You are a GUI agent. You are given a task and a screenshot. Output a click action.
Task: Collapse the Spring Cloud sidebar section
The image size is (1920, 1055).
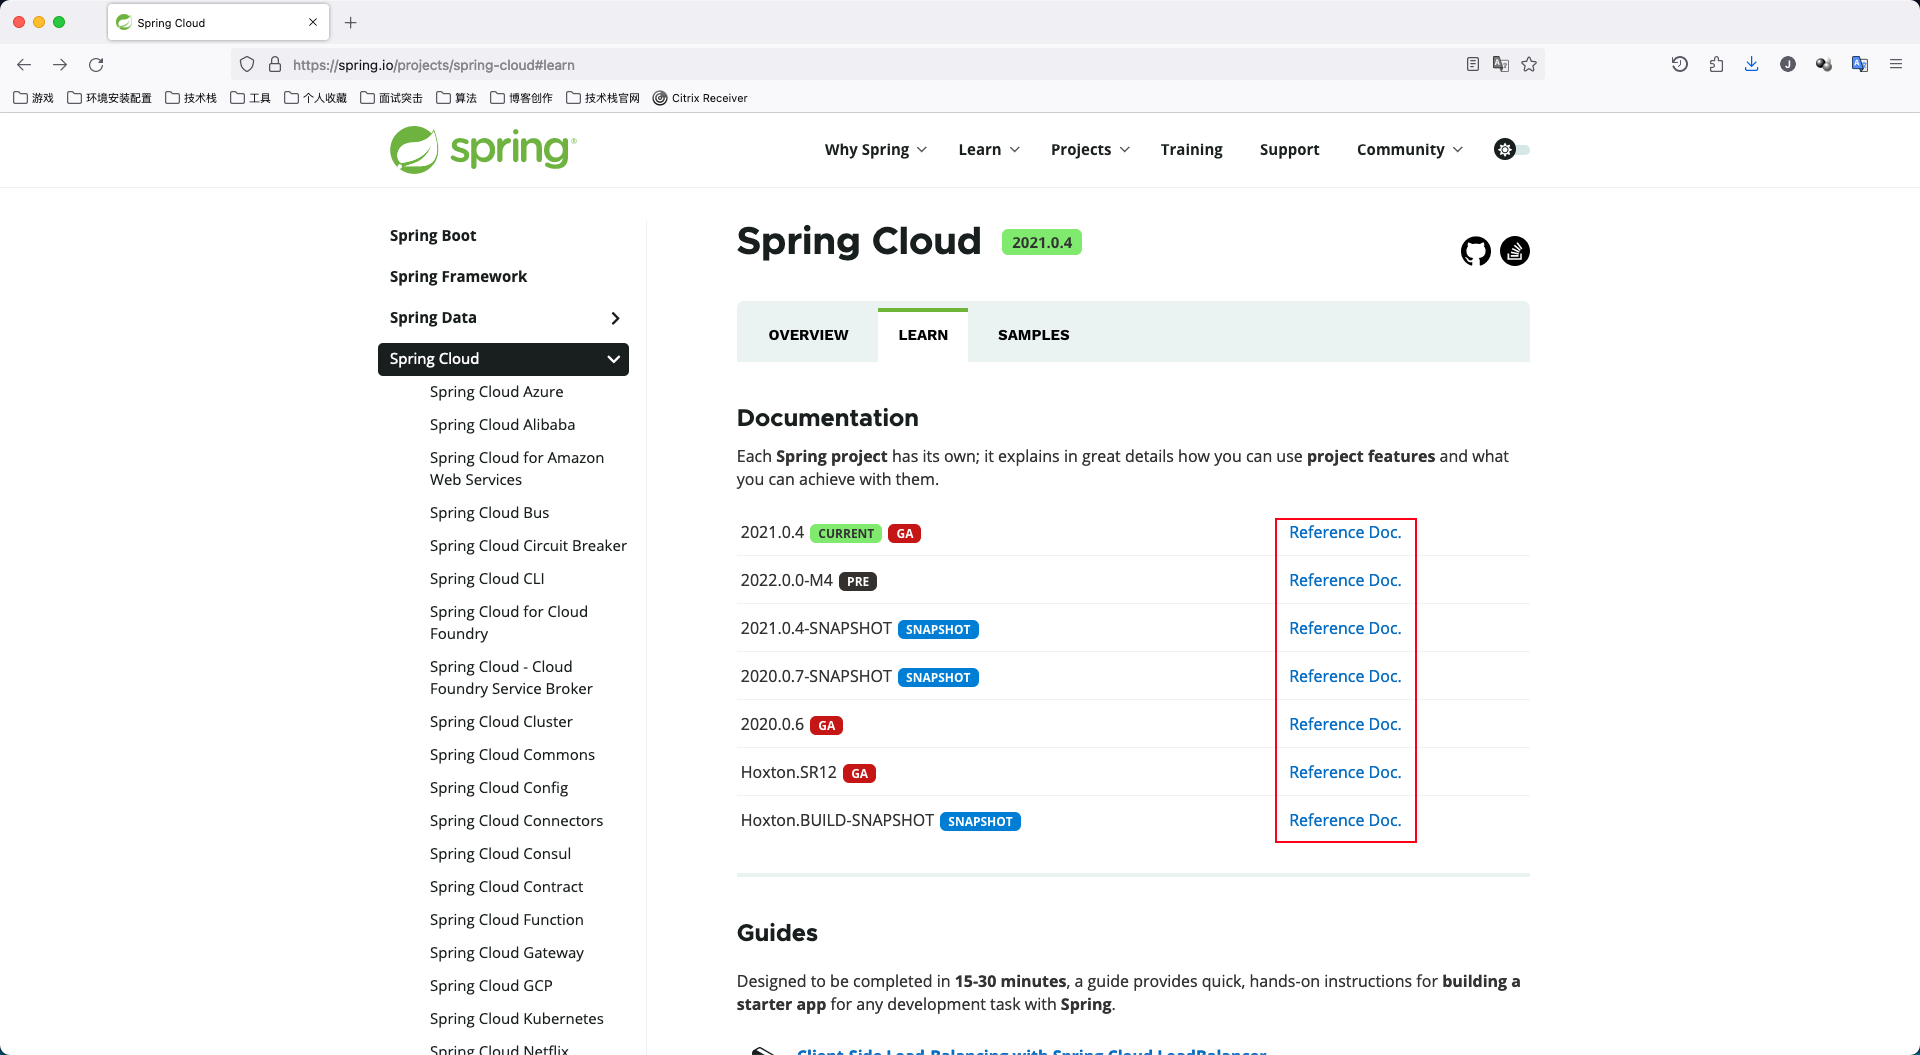click(613, 359)
